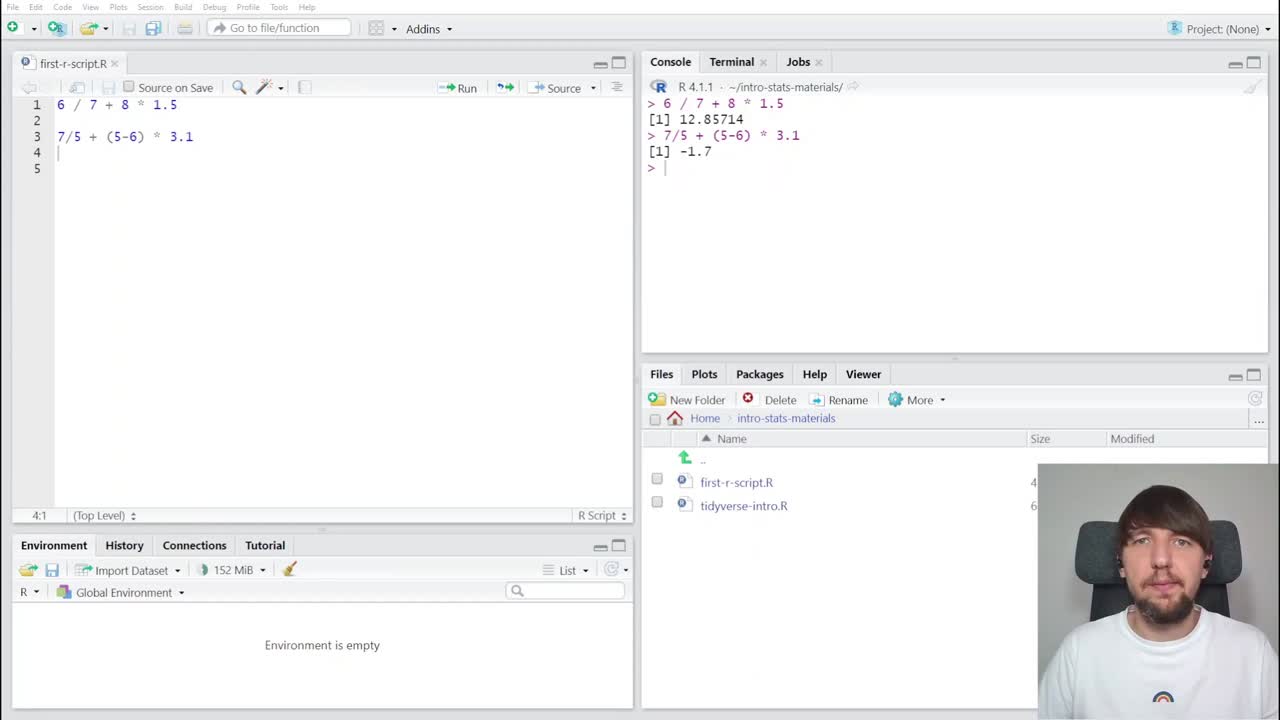The width and height of the screenshot is (1280, 720).
Task: Clear the workspace with the broom icon
Action: (289, 570)
